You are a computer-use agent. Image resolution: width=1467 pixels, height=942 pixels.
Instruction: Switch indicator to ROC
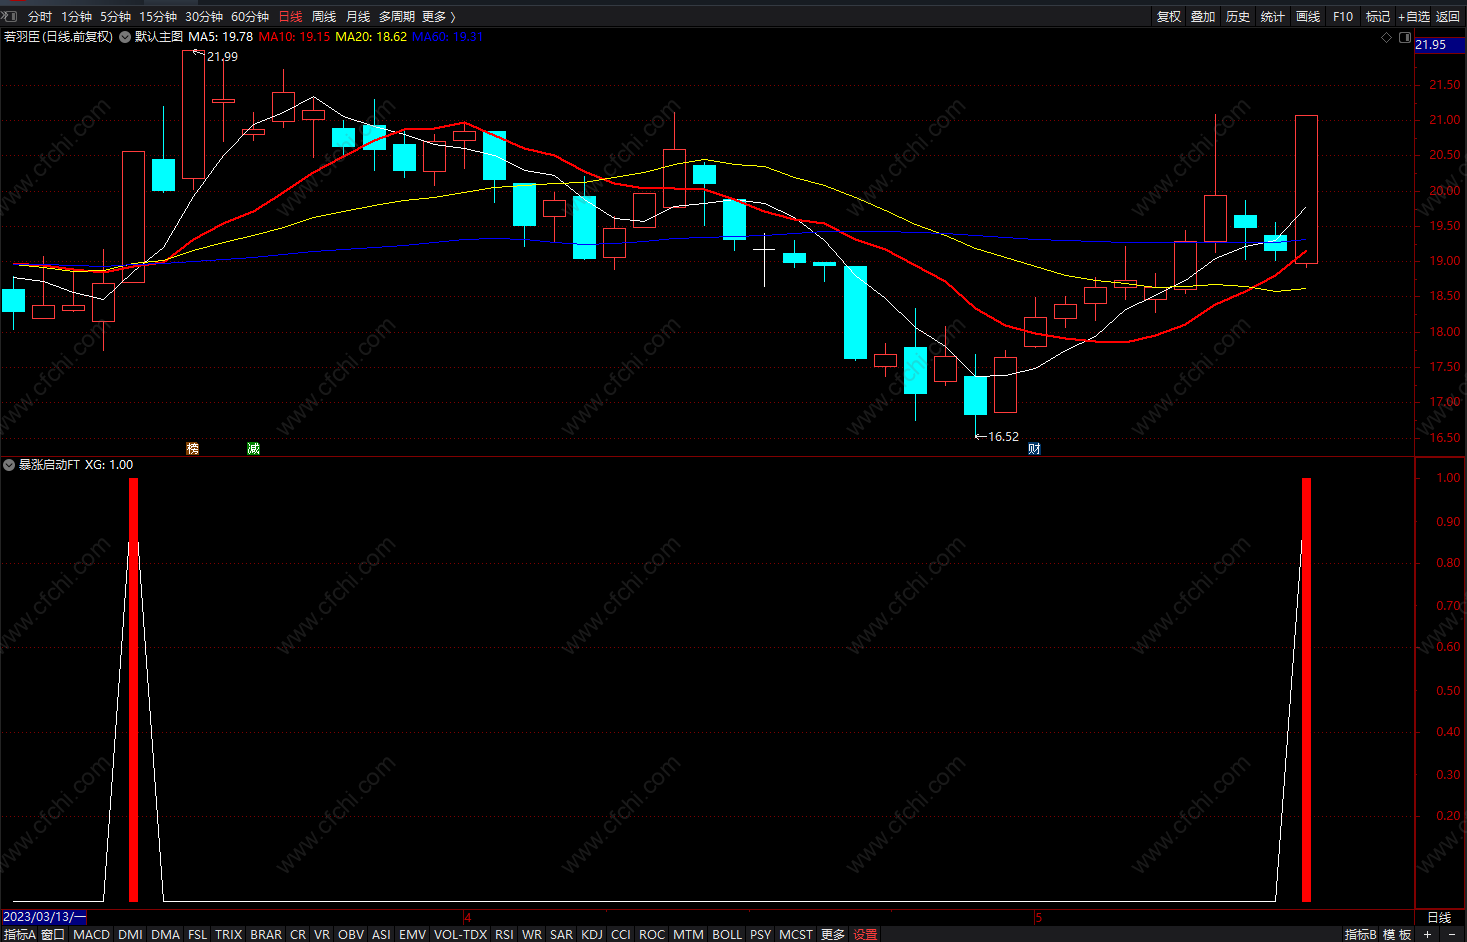click(652, 935)
